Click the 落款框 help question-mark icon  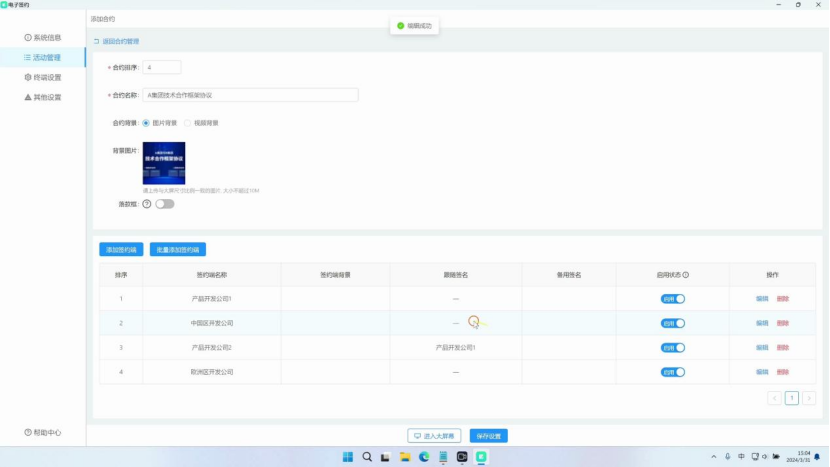tap(147, 204)
